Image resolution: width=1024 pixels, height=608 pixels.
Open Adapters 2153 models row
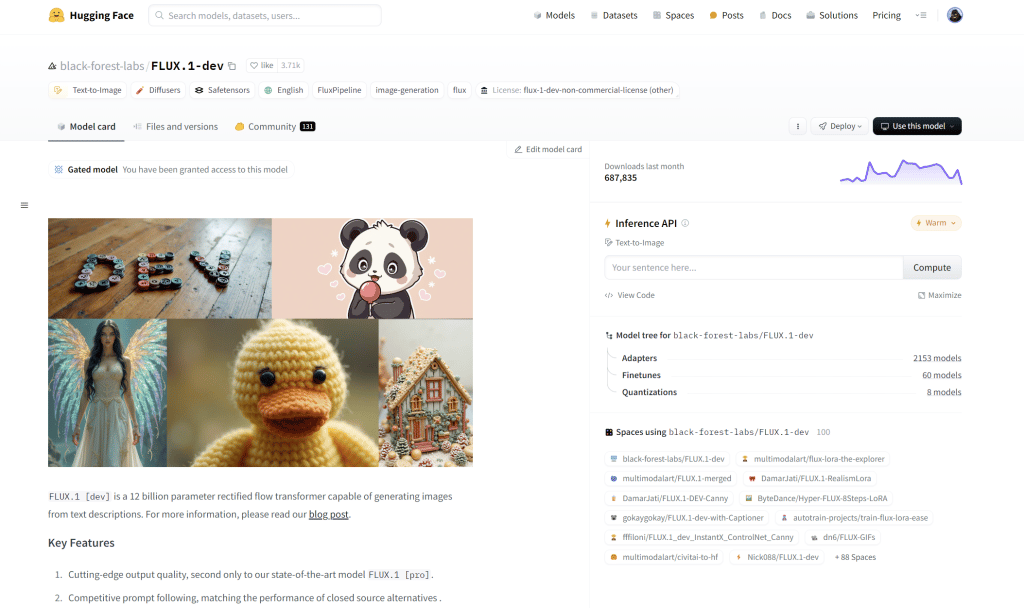coord(791,359)
